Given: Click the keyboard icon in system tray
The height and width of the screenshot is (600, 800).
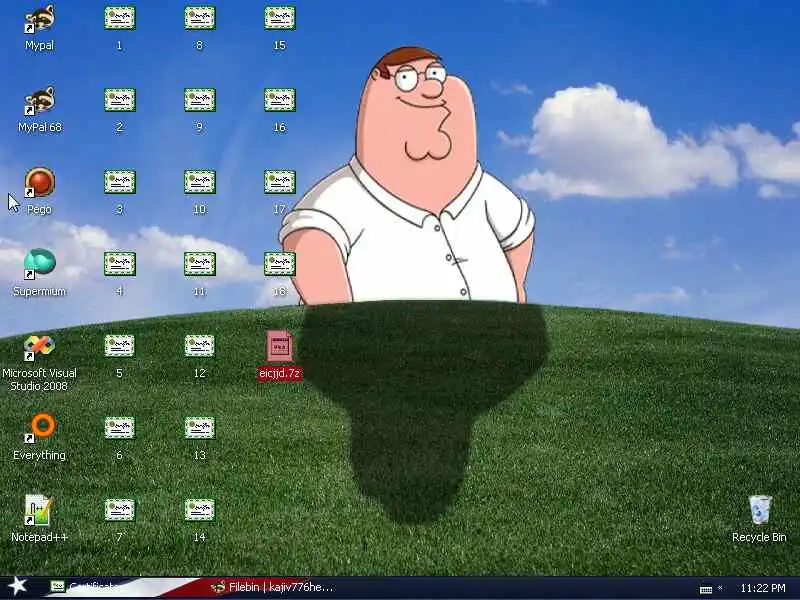Looking at the screenshot, I should click(706, 589).
